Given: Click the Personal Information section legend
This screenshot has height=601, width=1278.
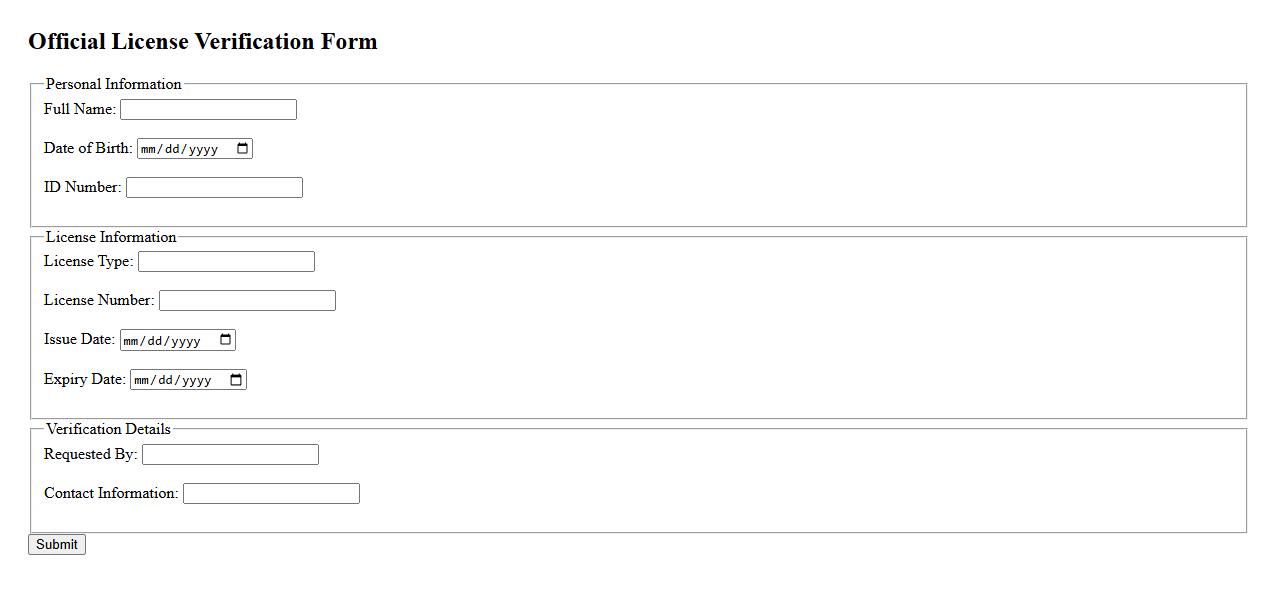Looking at the screenshot, I should pyautogui.click(x=114, y=84).
